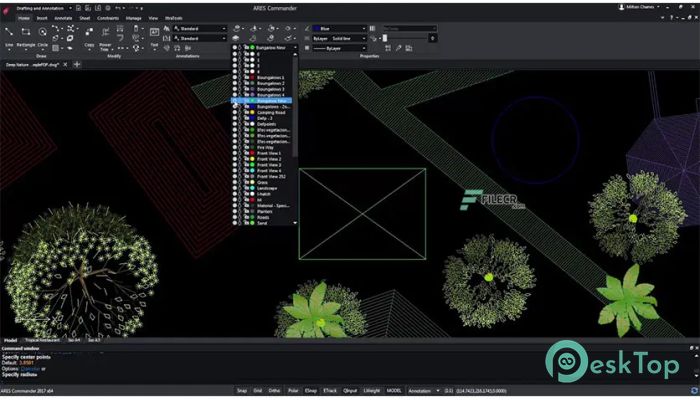Open the Constraints ribbon tab
This screenshot has height=400, width=700.
108,18
